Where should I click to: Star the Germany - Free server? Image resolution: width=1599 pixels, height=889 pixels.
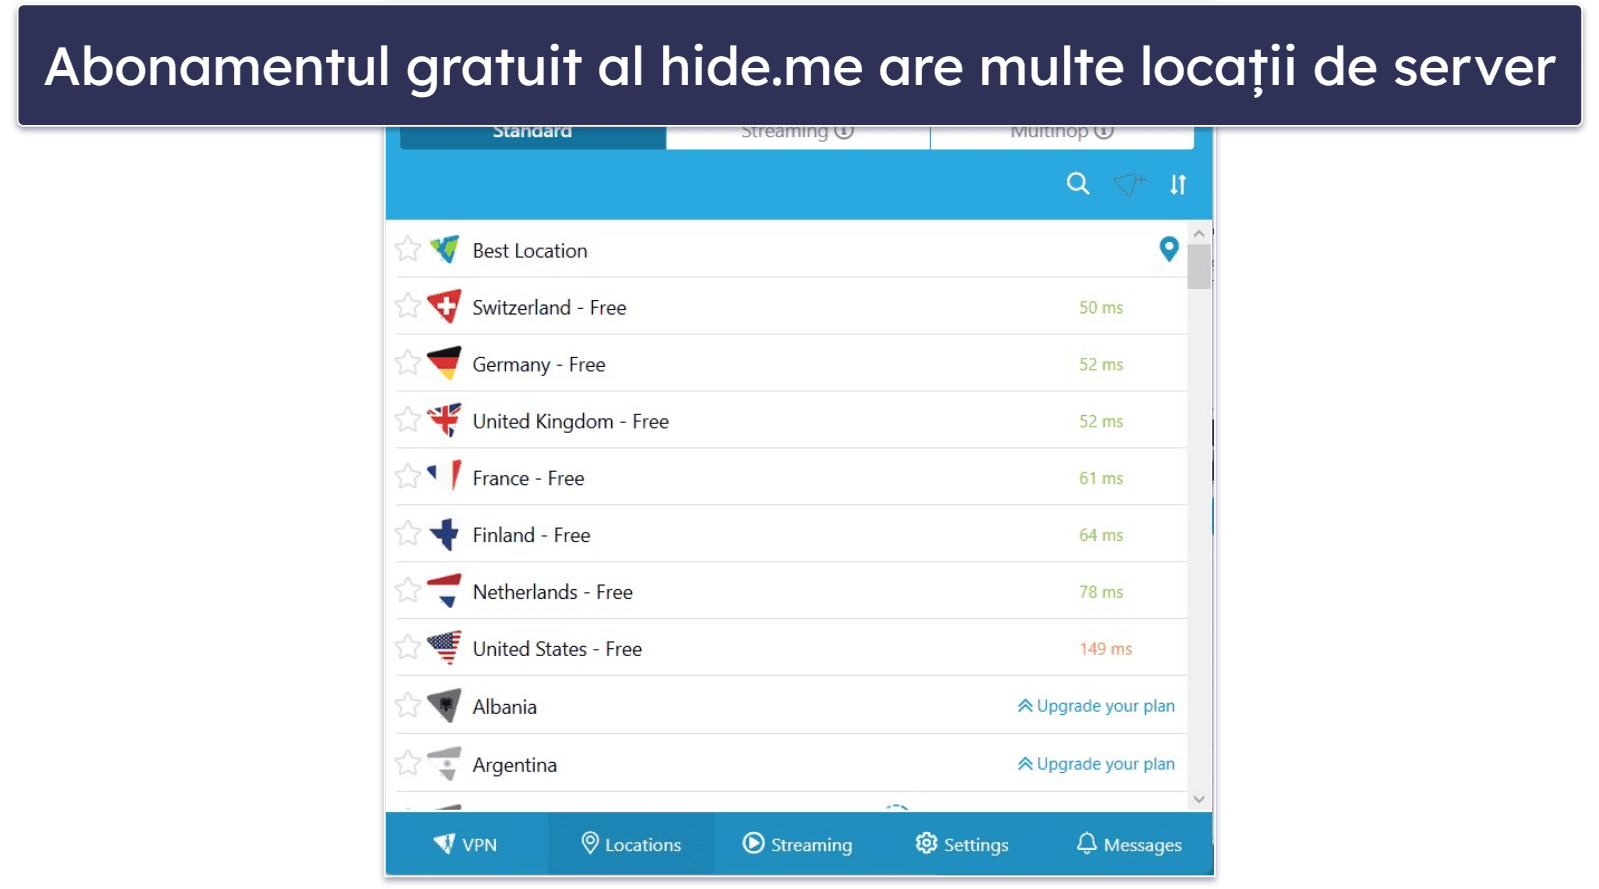click(408, 363)
